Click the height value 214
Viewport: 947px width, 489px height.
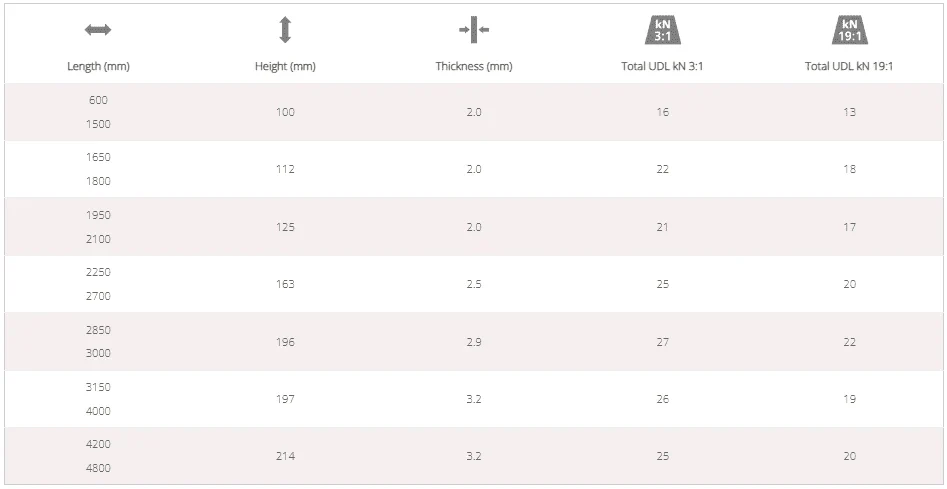click(285, 456)
